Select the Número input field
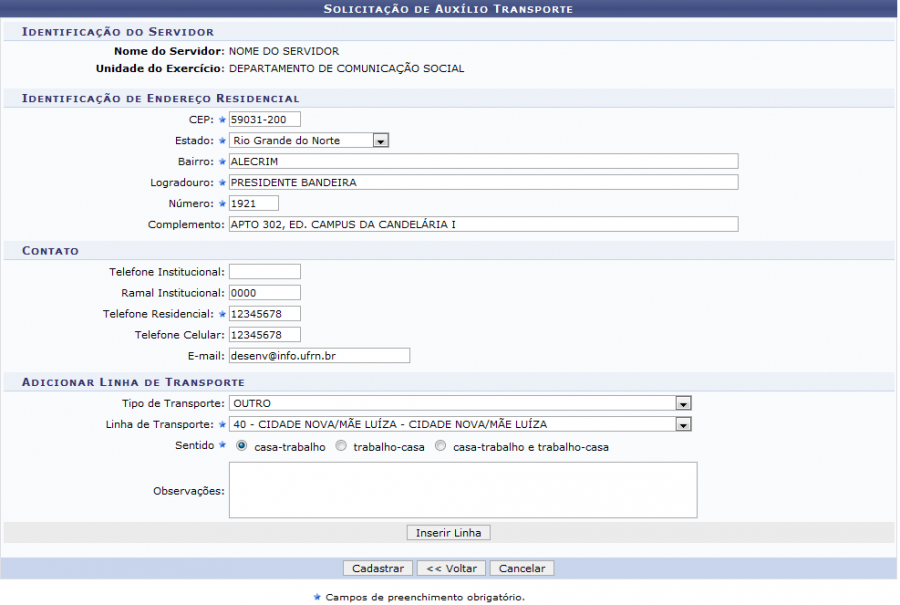 point(253,203)
